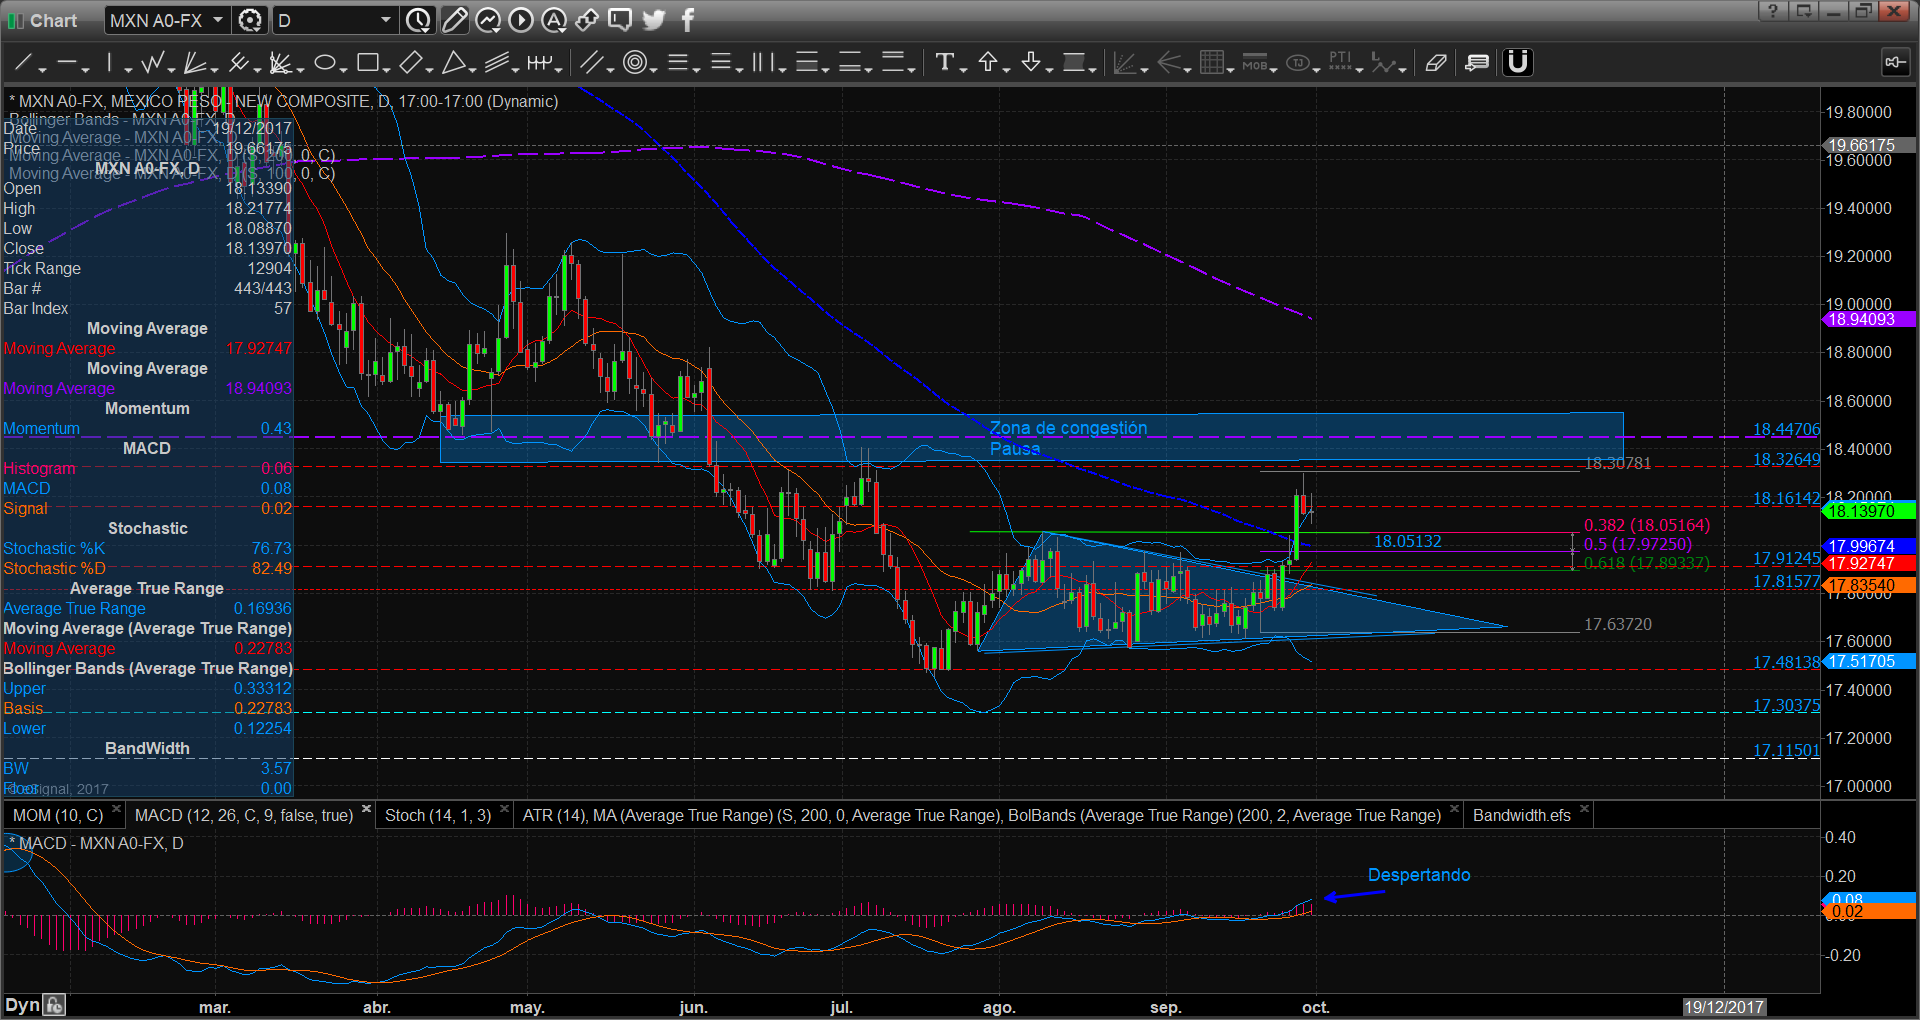This screenshot has height=1020, width=1920.
Task: Select the down arrow marker tool
Action: (1031, 63)
